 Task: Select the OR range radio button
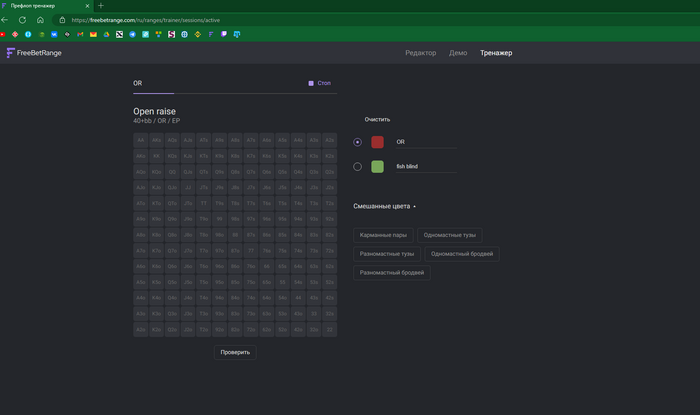point(357,142)
